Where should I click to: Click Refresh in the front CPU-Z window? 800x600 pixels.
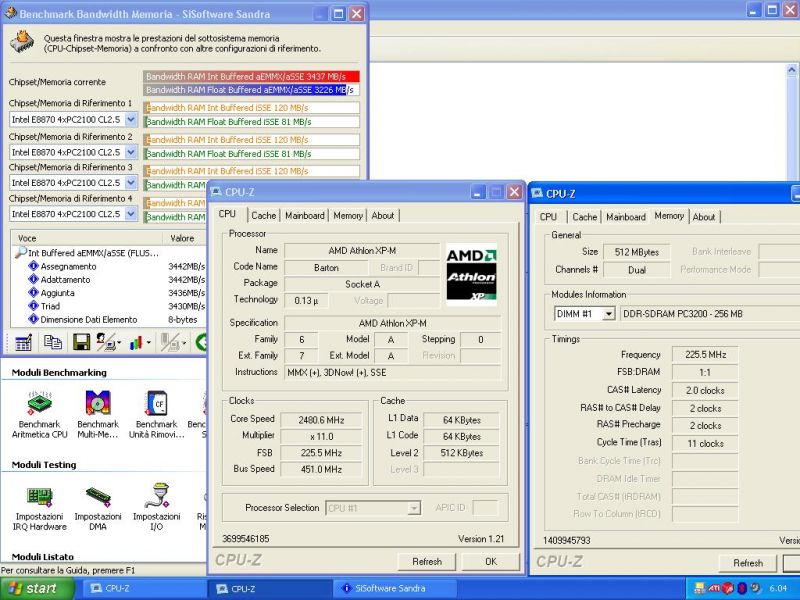click(427, 562)
